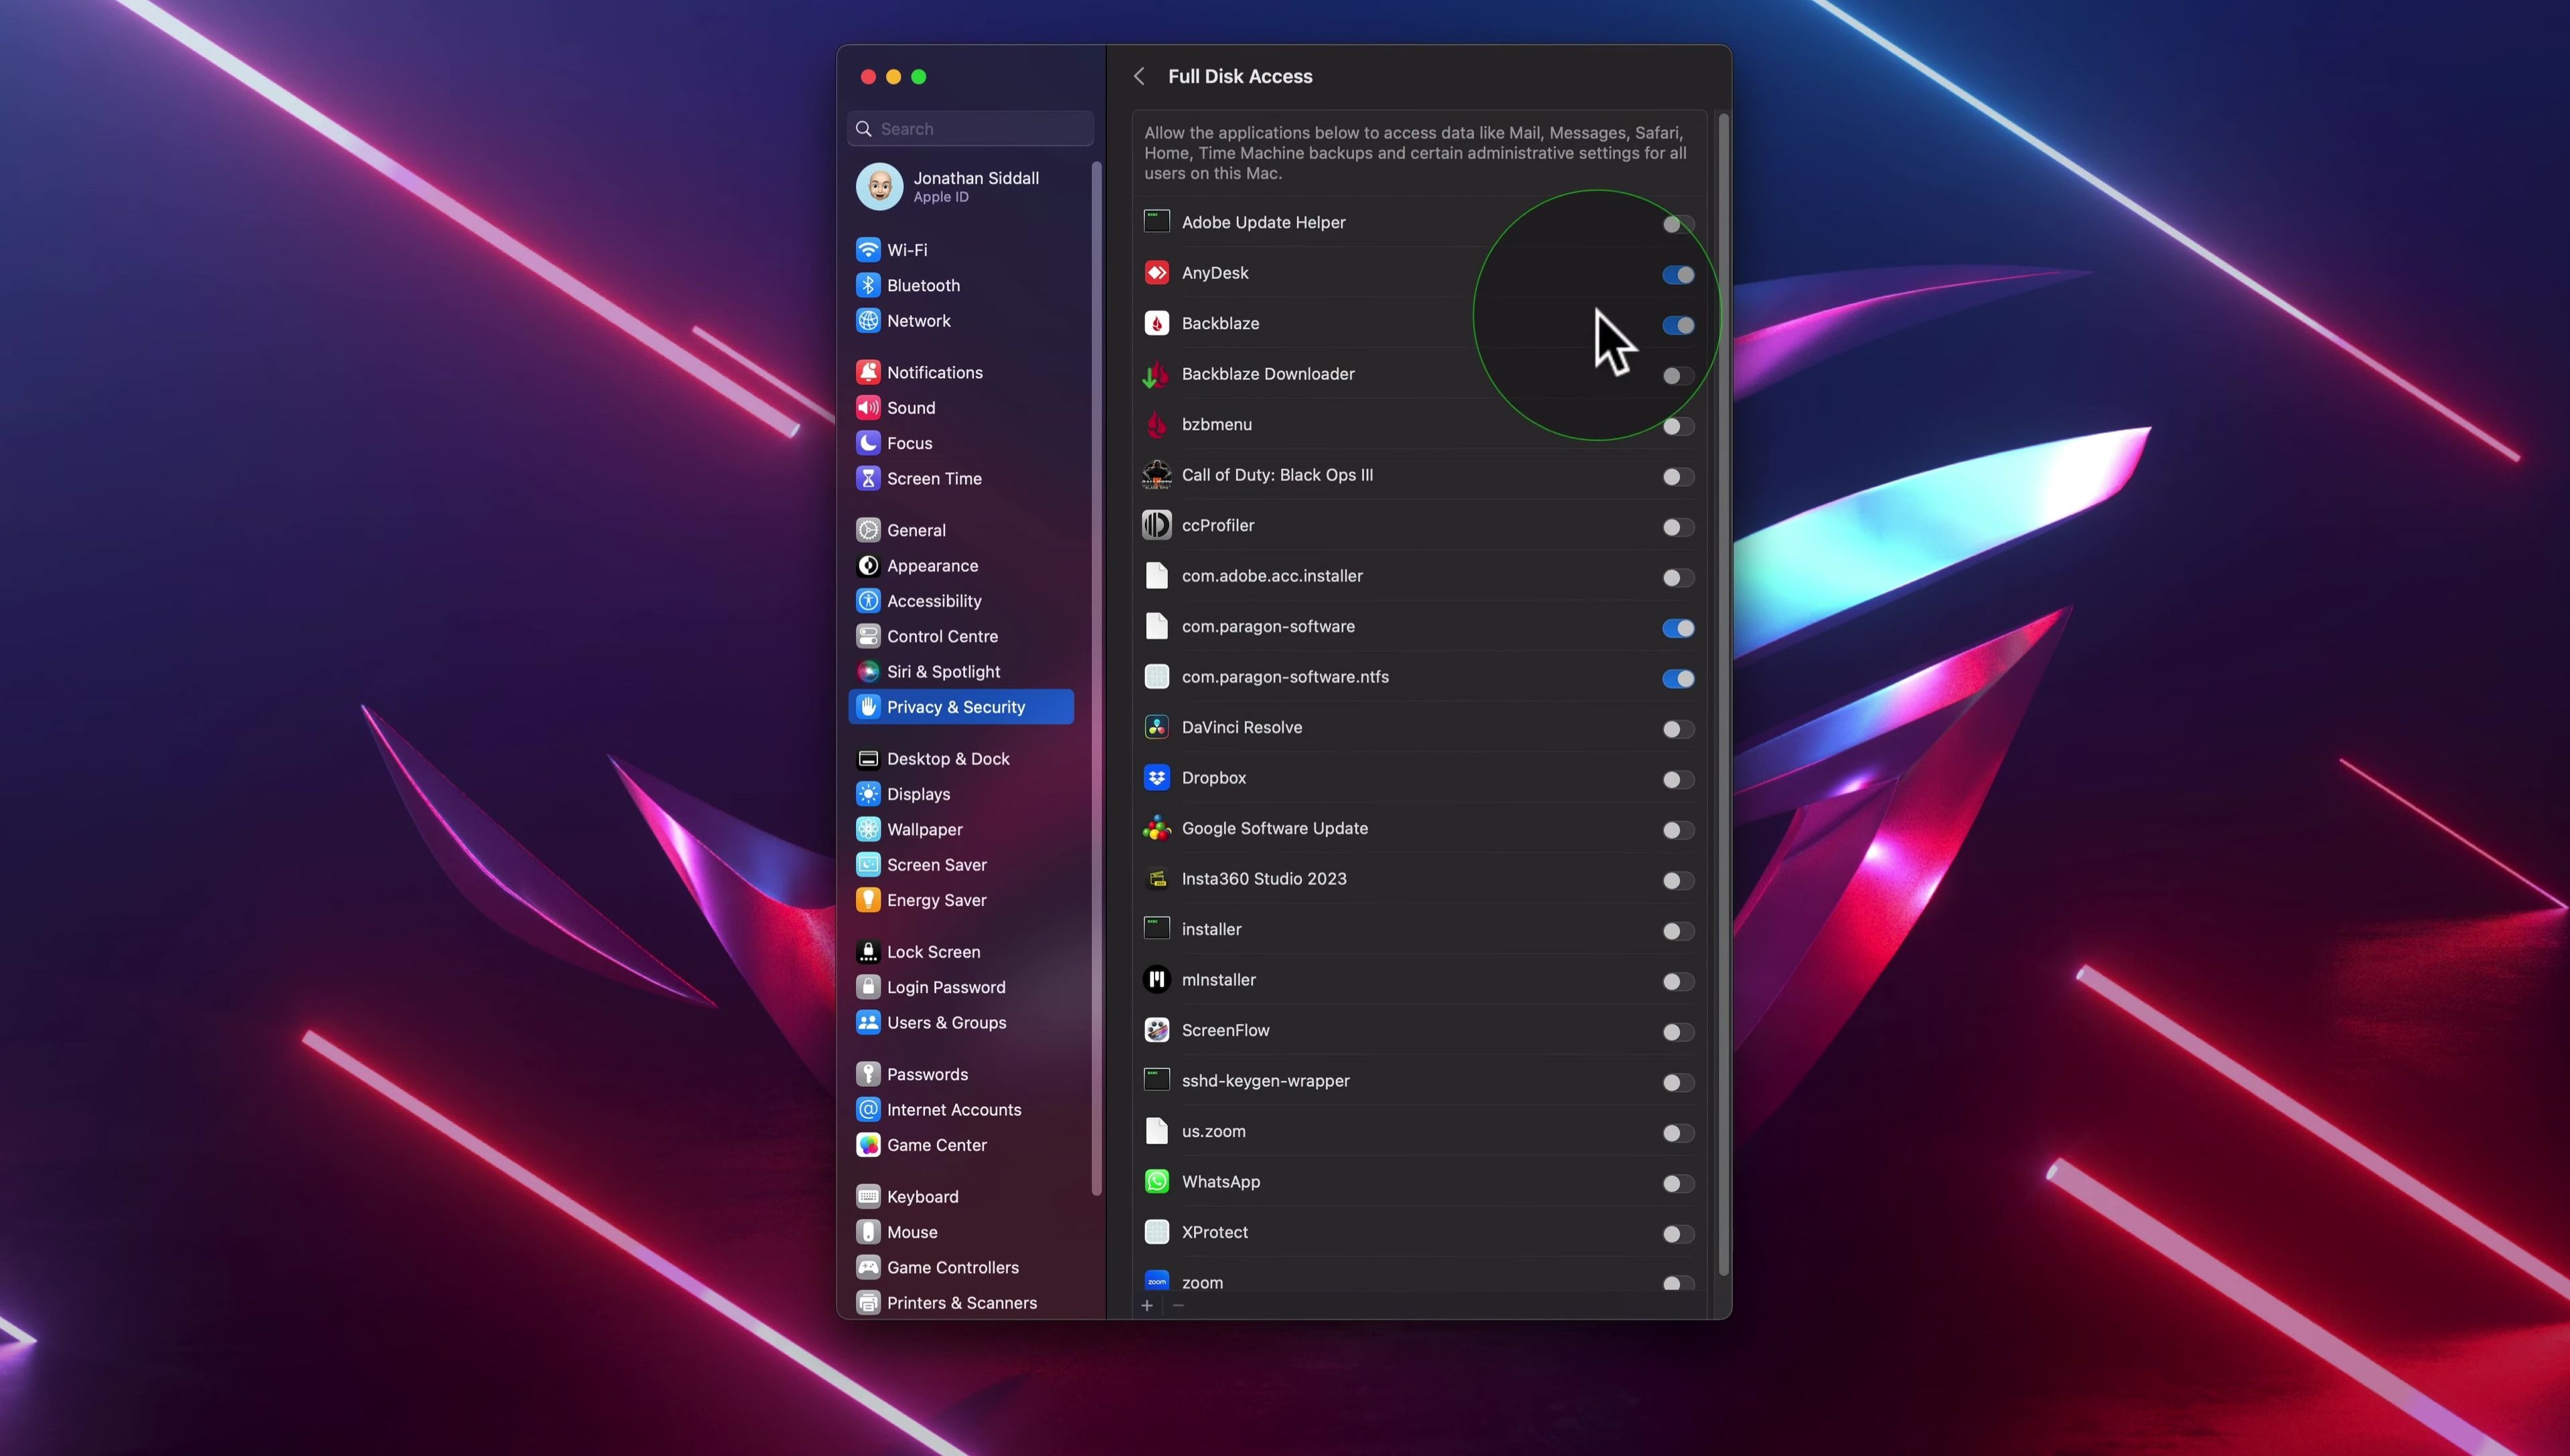Open Printers & Scanners in sidebar
The height and width of the screenshot is (1456, 2570).
tap(961, 1303)
